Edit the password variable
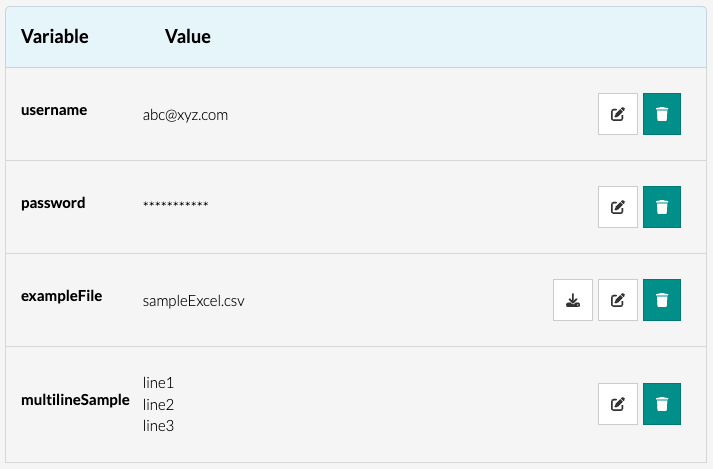The height and width of the screenshot is (469, 713). tap(617, 207)
